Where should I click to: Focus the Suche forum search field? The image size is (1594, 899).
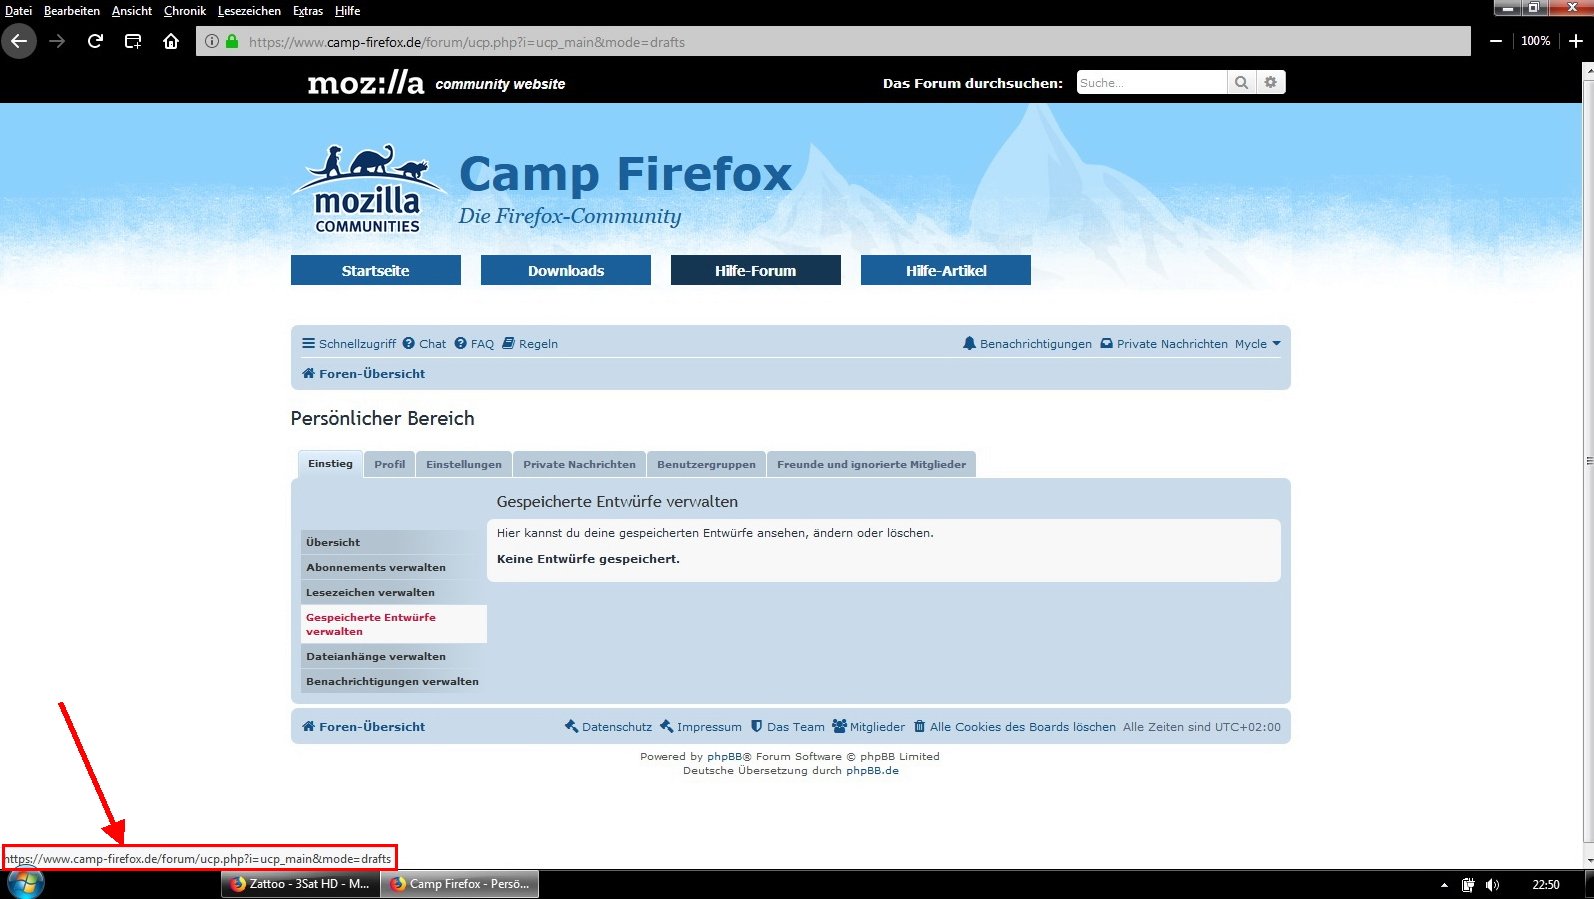(x=1152, y=82)
